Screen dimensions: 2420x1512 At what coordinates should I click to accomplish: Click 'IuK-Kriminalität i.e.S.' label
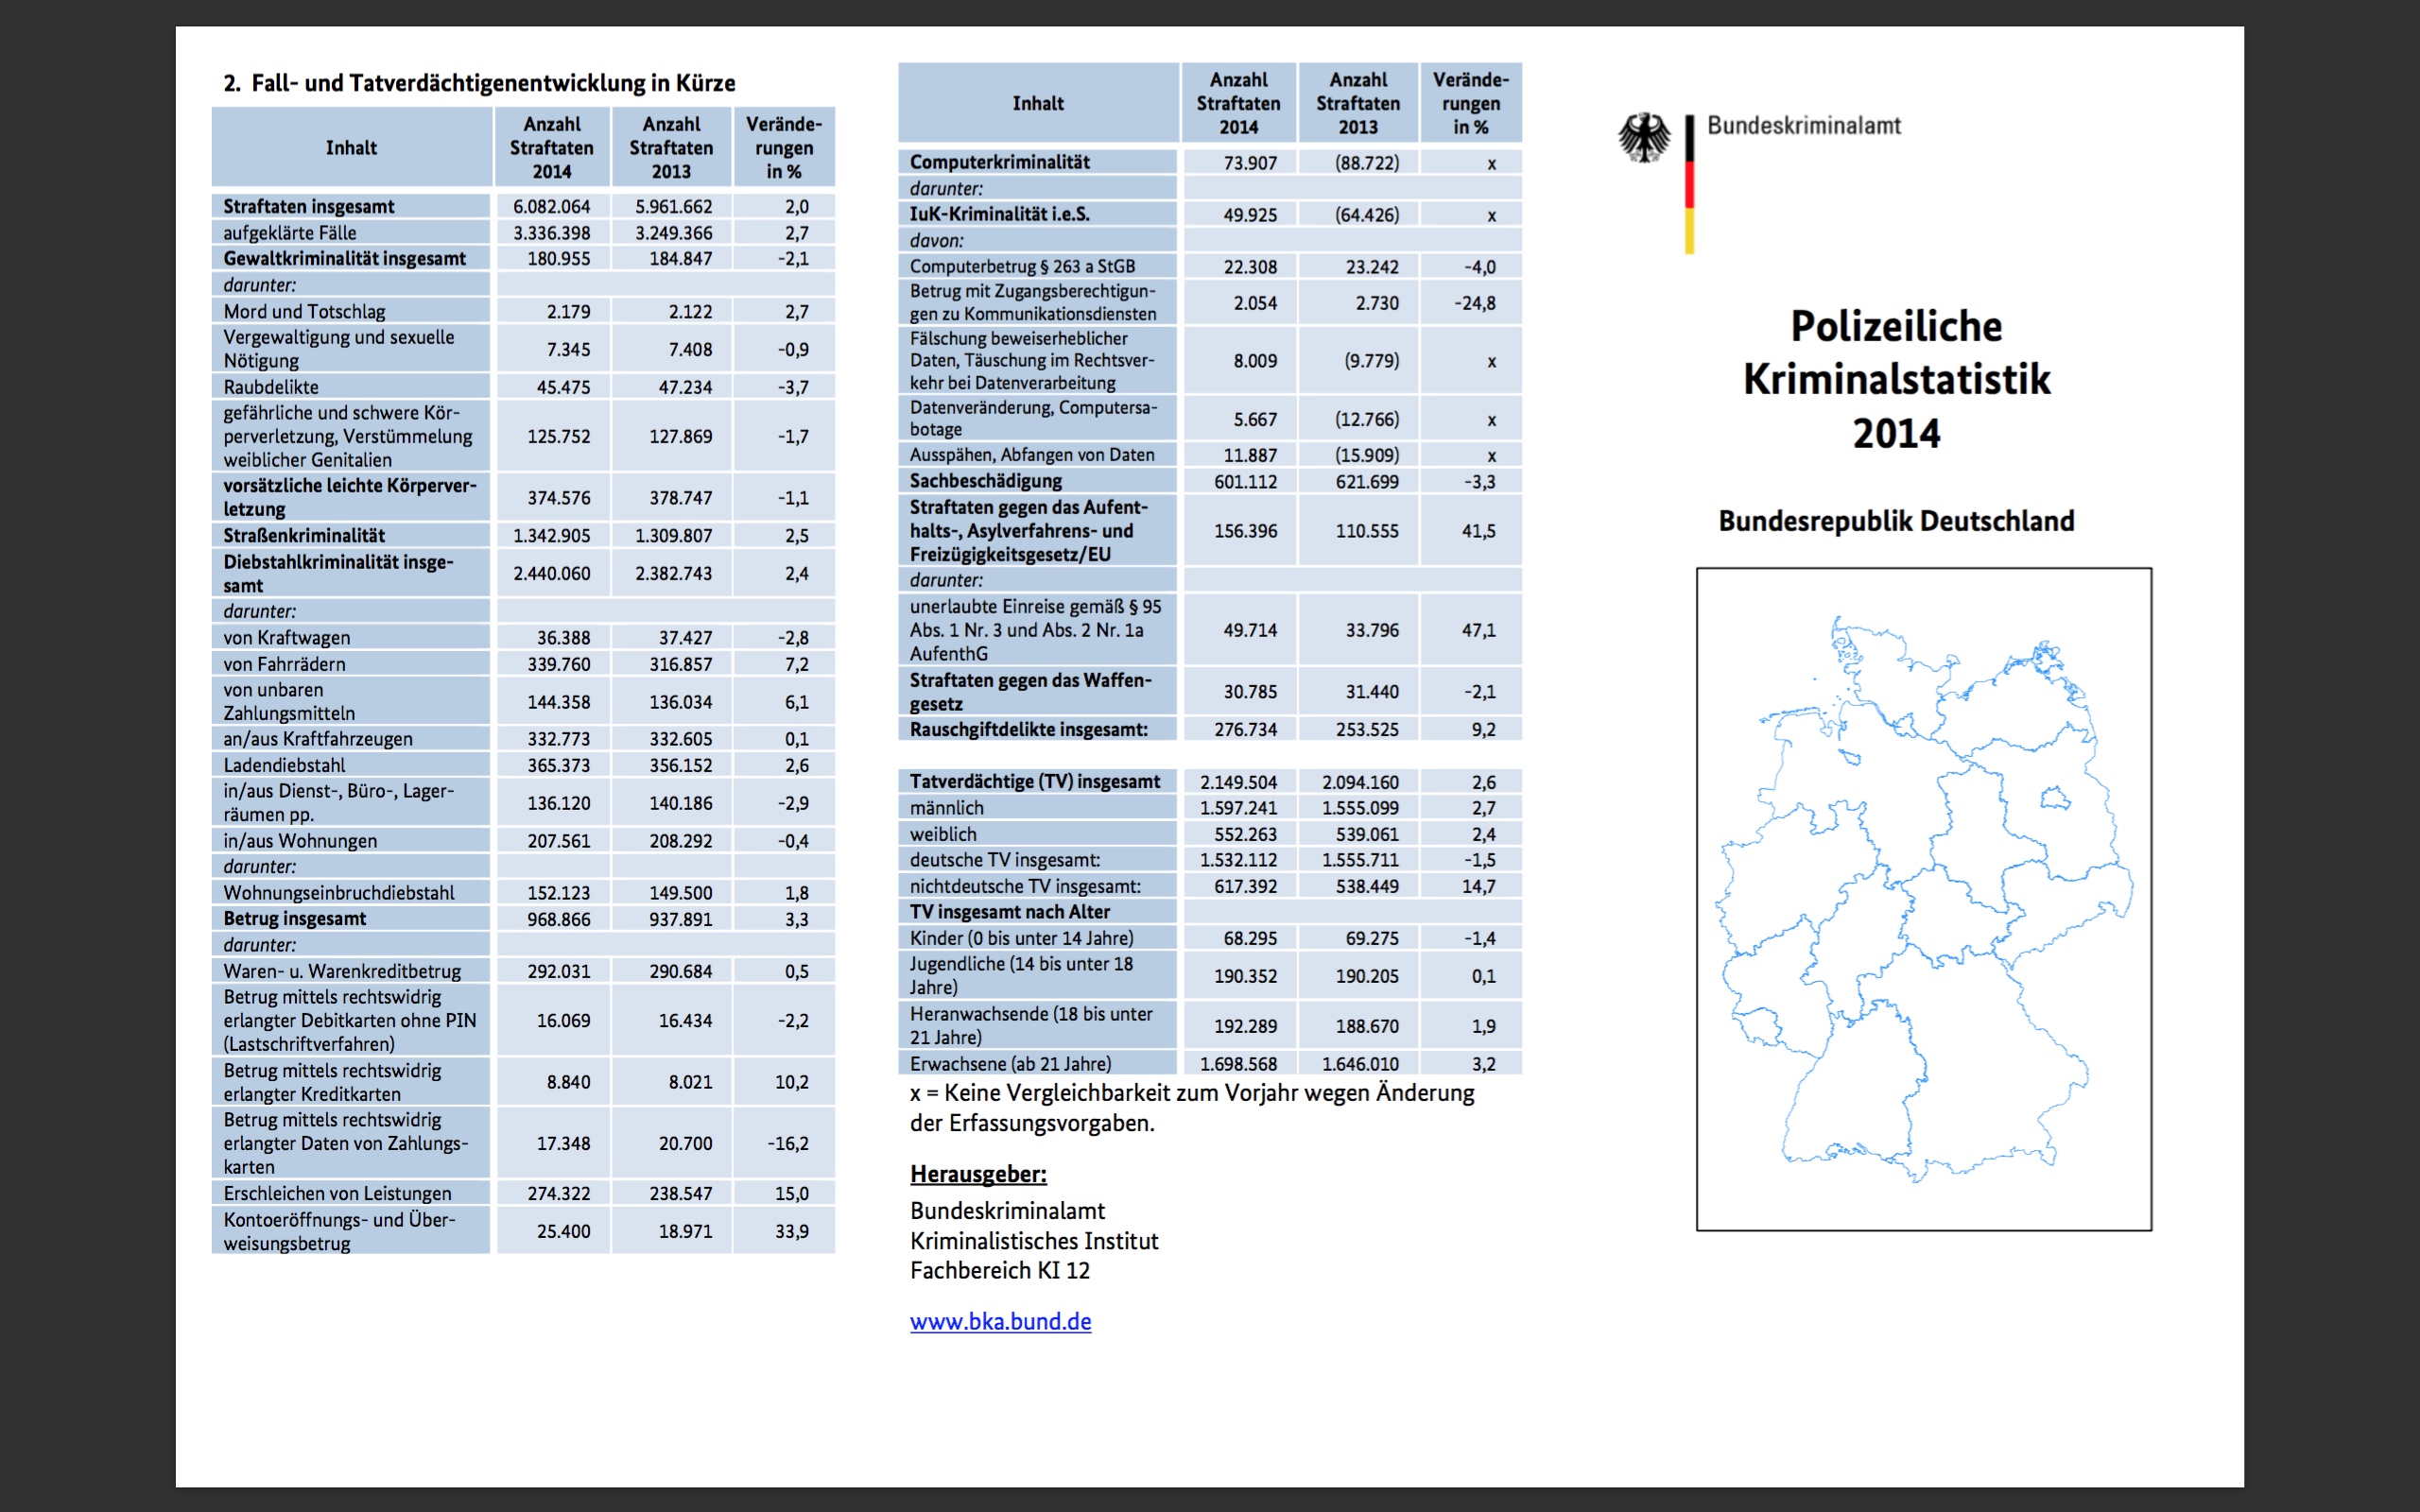1000,214
